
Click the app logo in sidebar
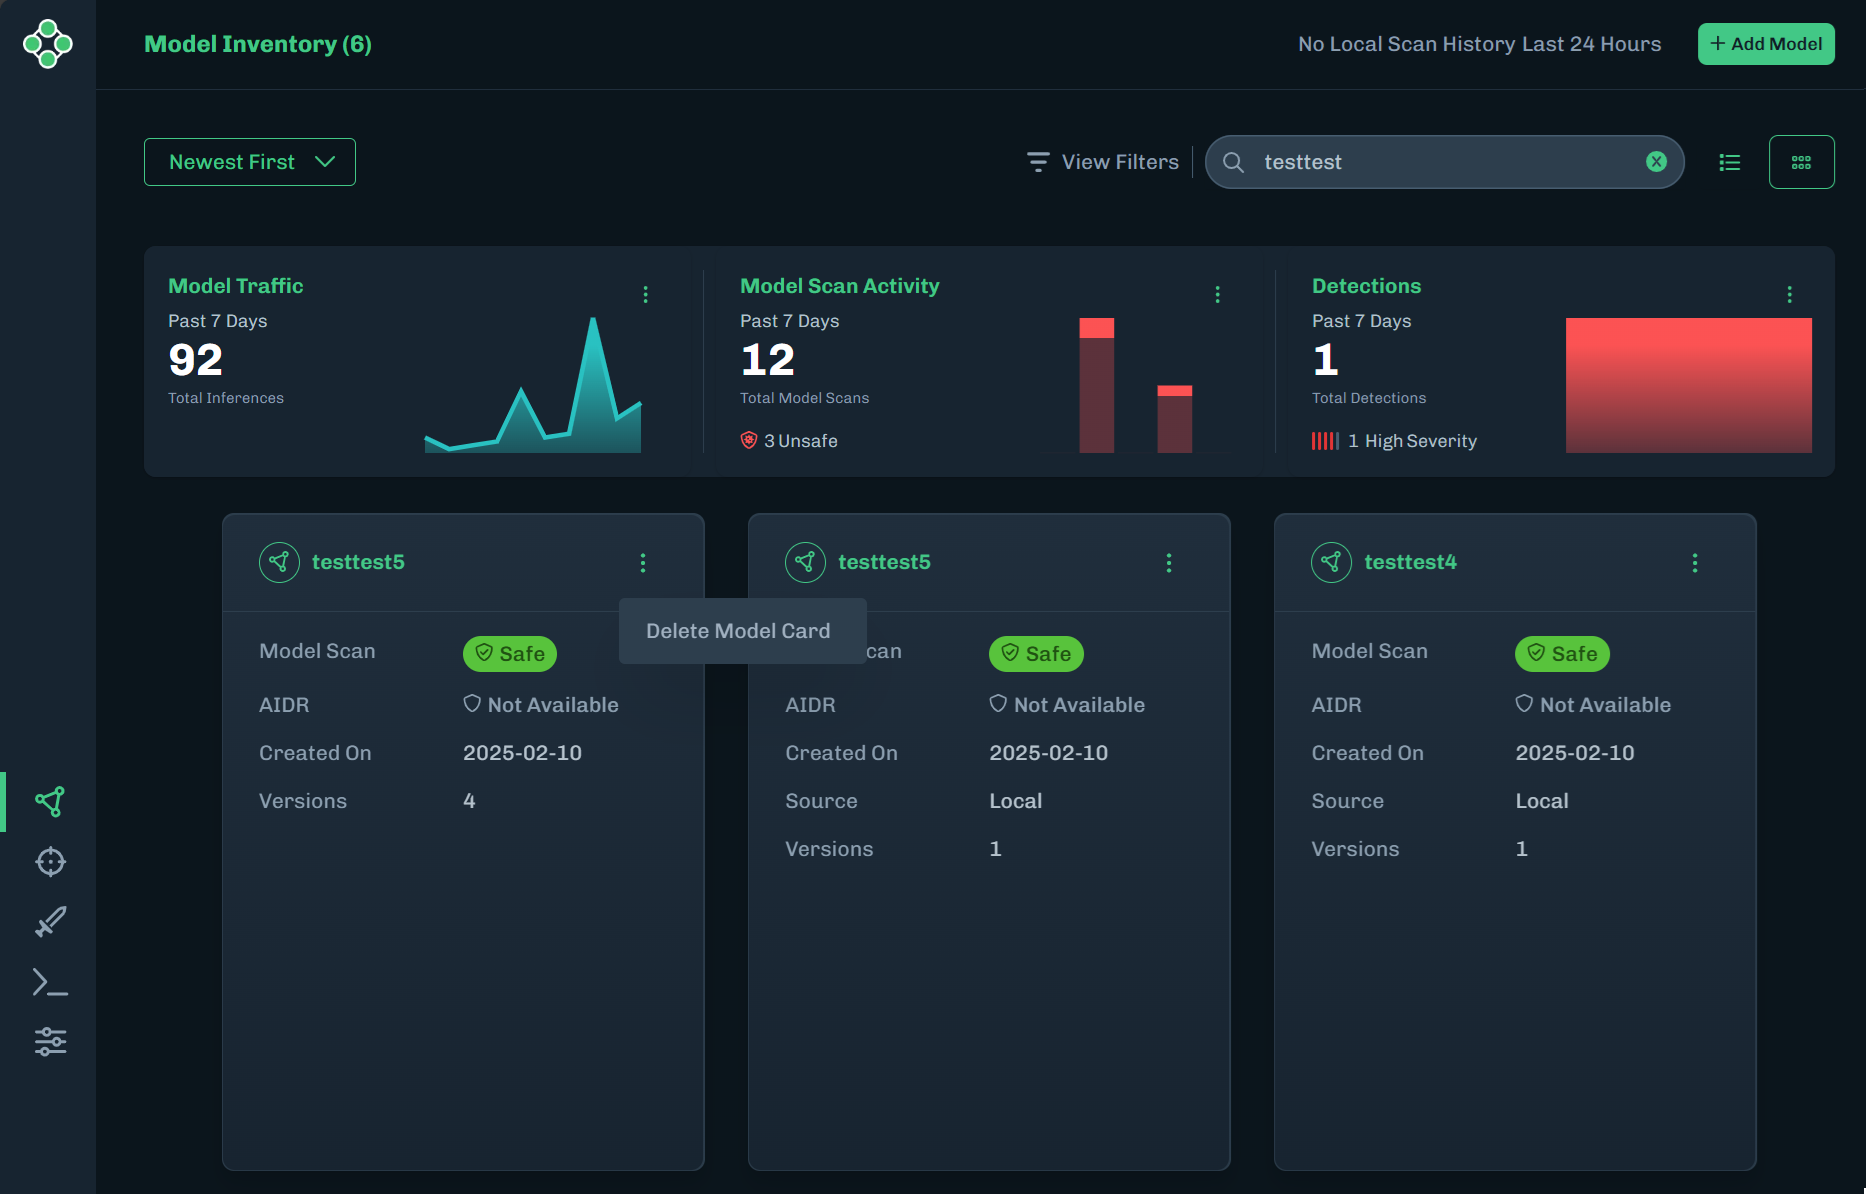coord(48,44)
